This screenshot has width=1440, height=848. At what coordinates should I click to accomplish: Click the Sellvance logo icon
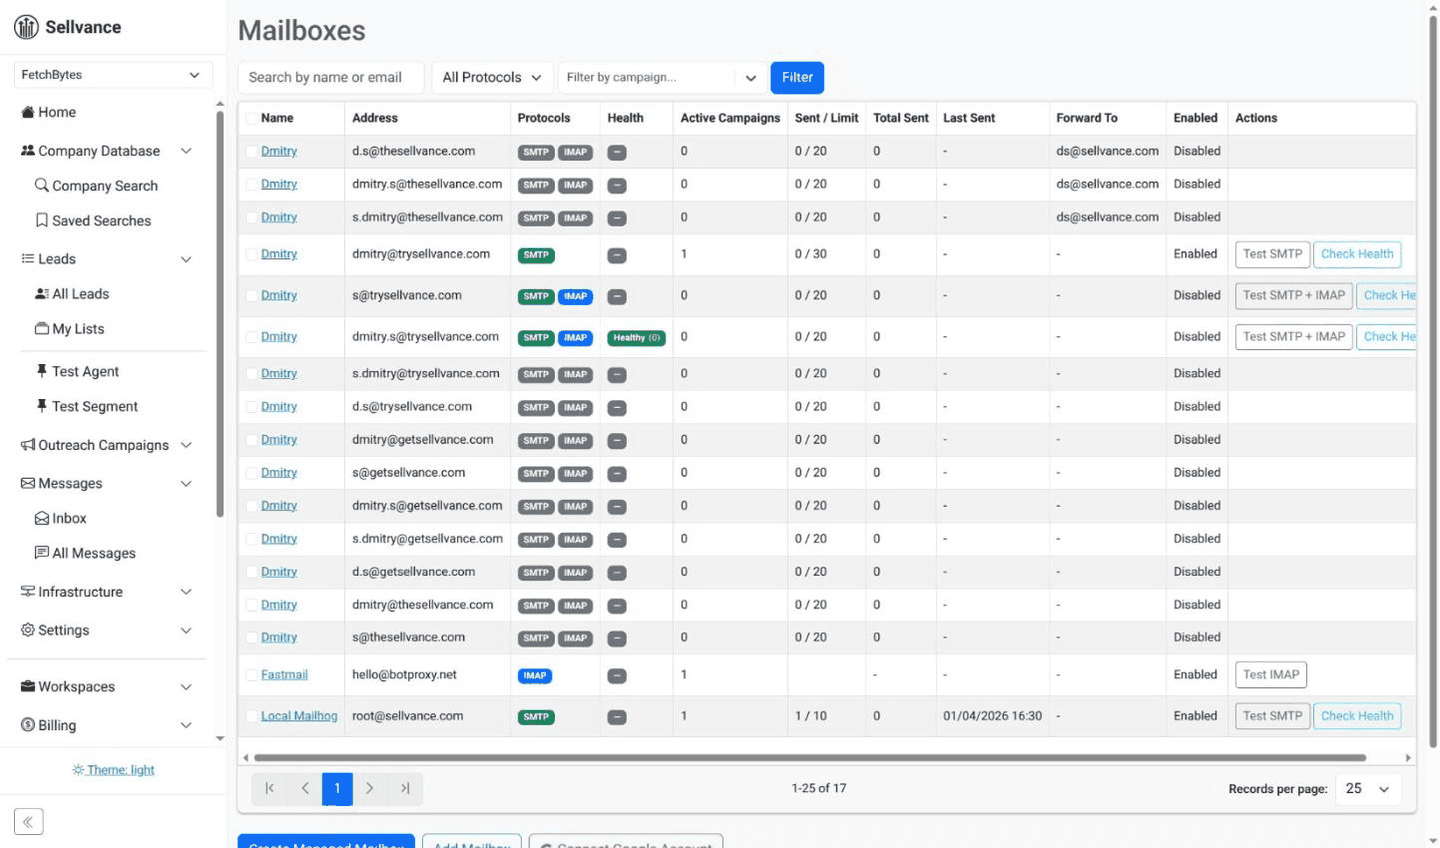click(x=26, y=27)
